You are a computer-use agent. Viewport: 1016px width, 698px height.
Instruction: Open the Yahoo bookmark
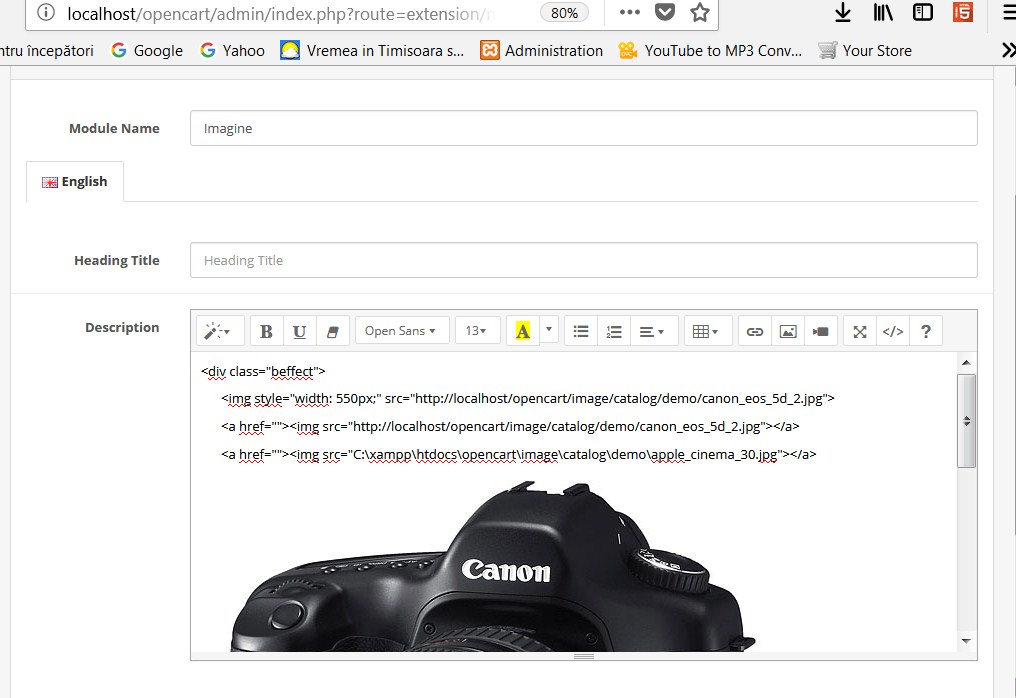coord(233,51)
